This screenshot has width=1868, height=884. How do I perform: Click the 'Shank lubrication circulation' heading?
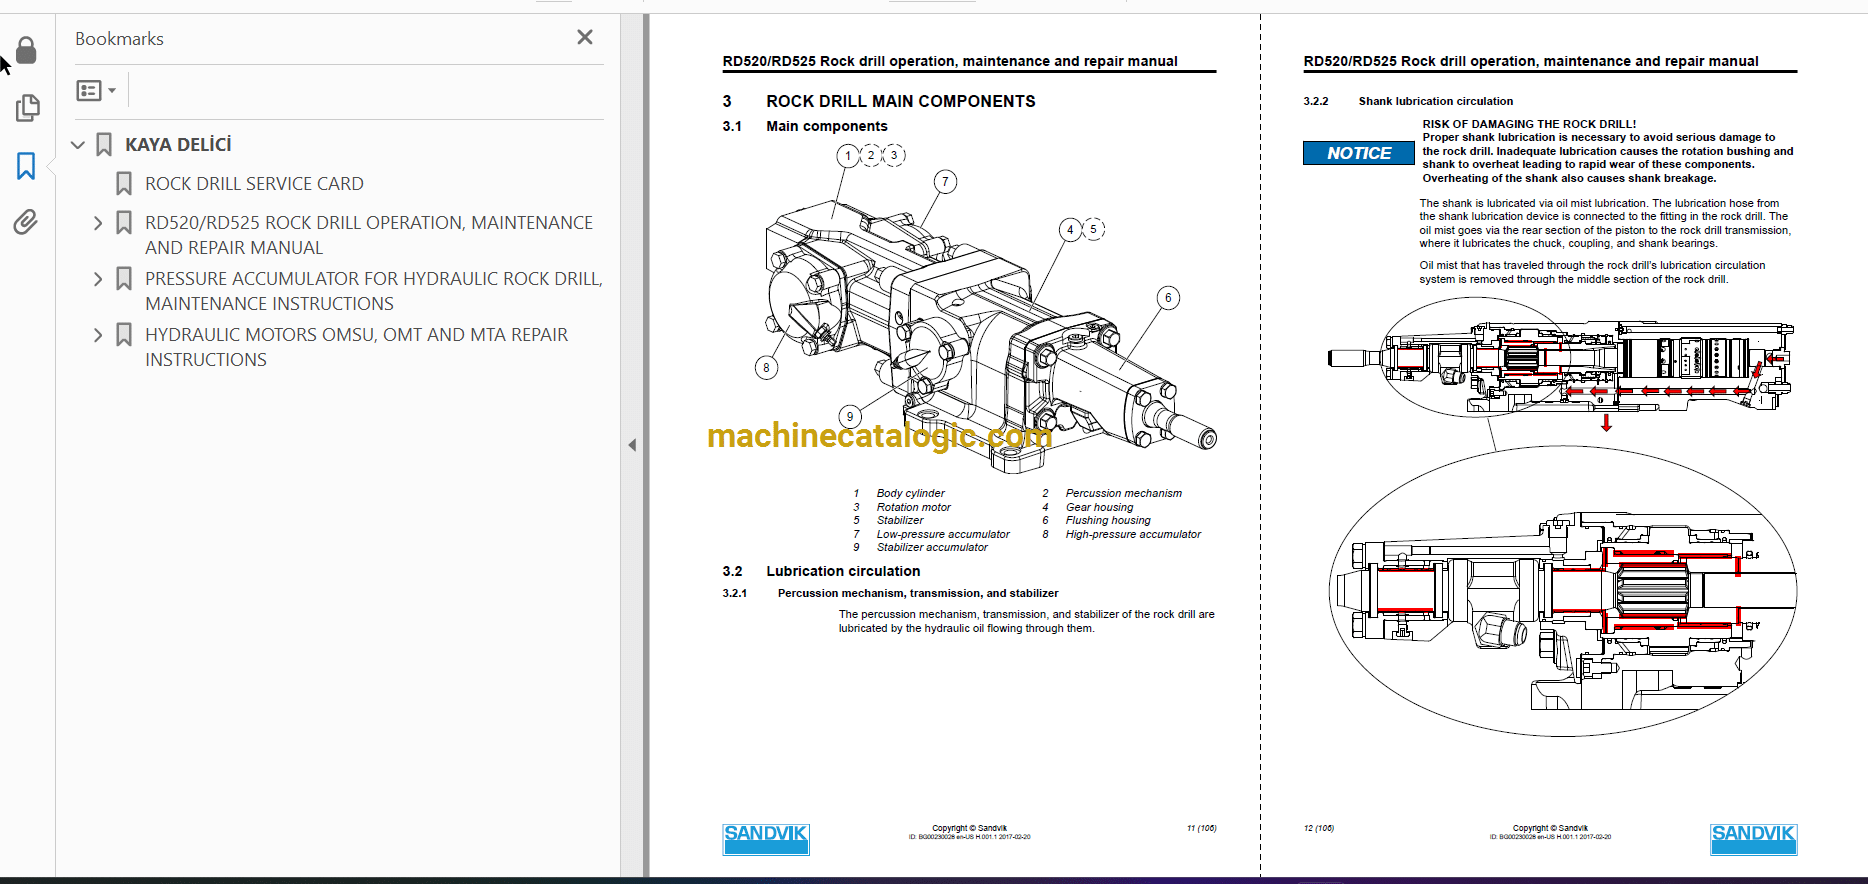click(1436, 101)
